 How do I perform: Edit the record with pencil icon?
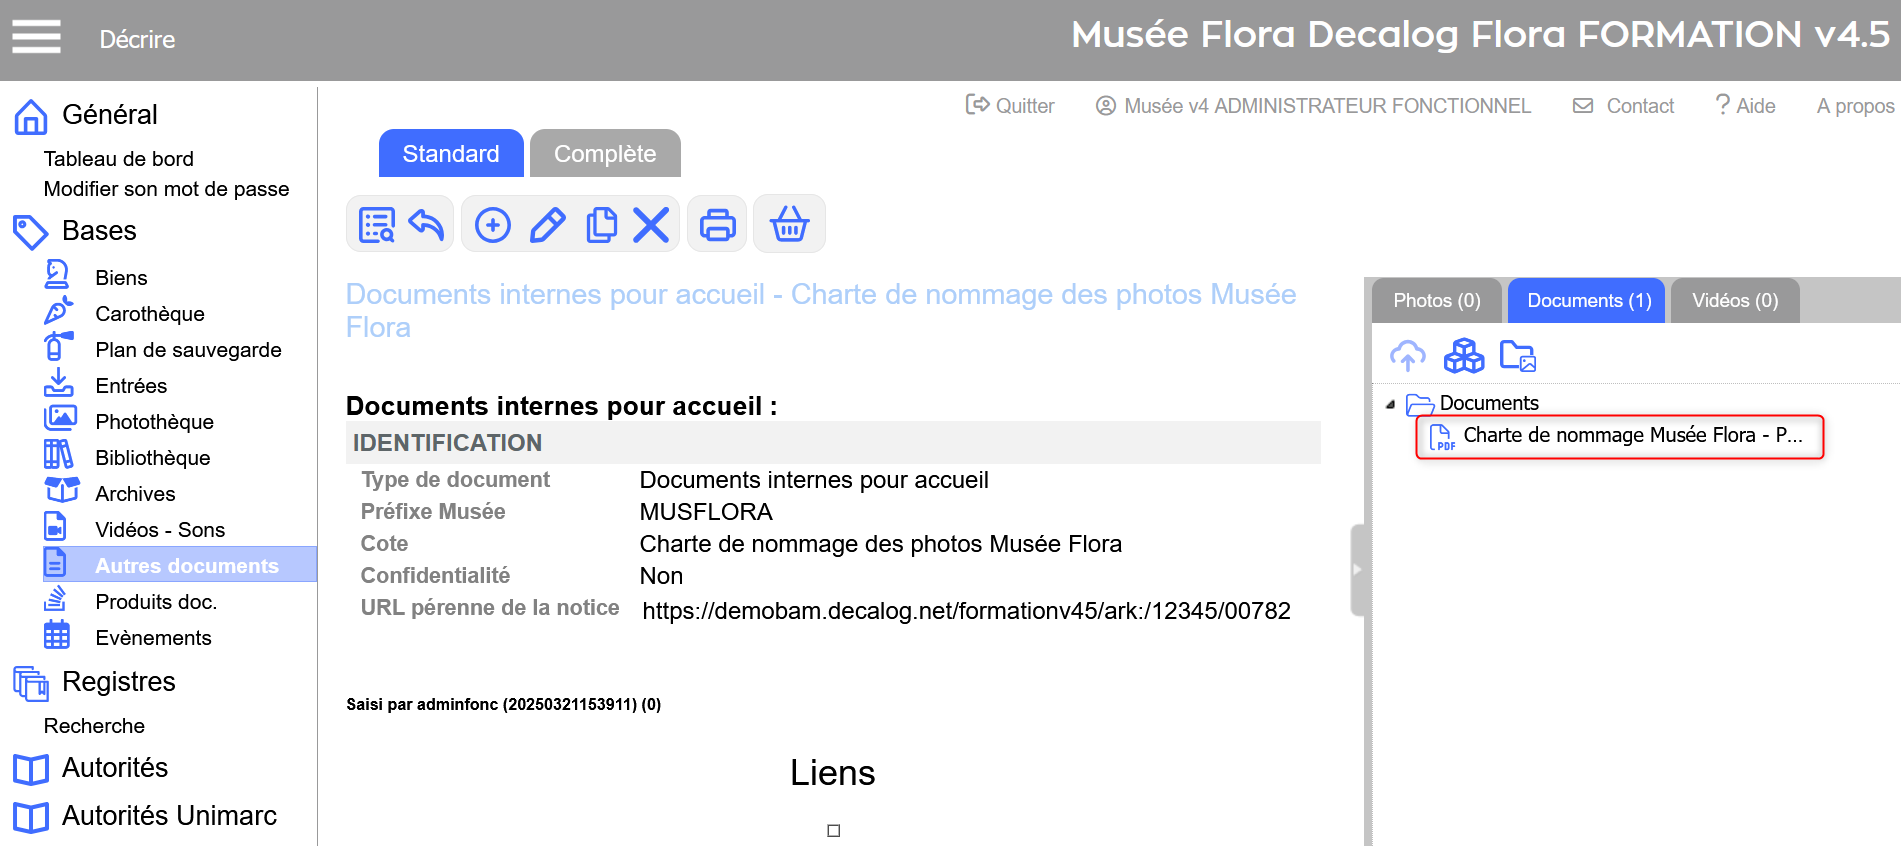coord(547,225)
